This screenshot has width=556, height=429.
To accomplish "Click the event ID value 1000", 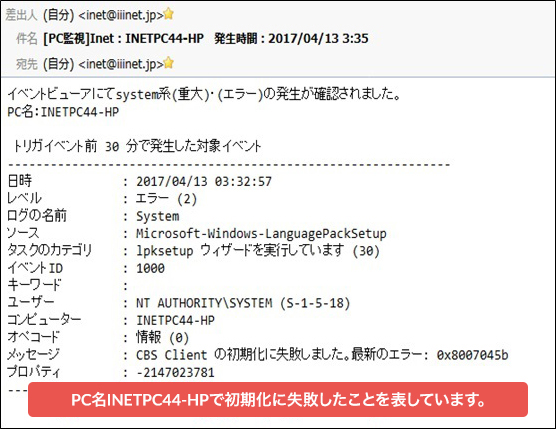I will point(150,268).
